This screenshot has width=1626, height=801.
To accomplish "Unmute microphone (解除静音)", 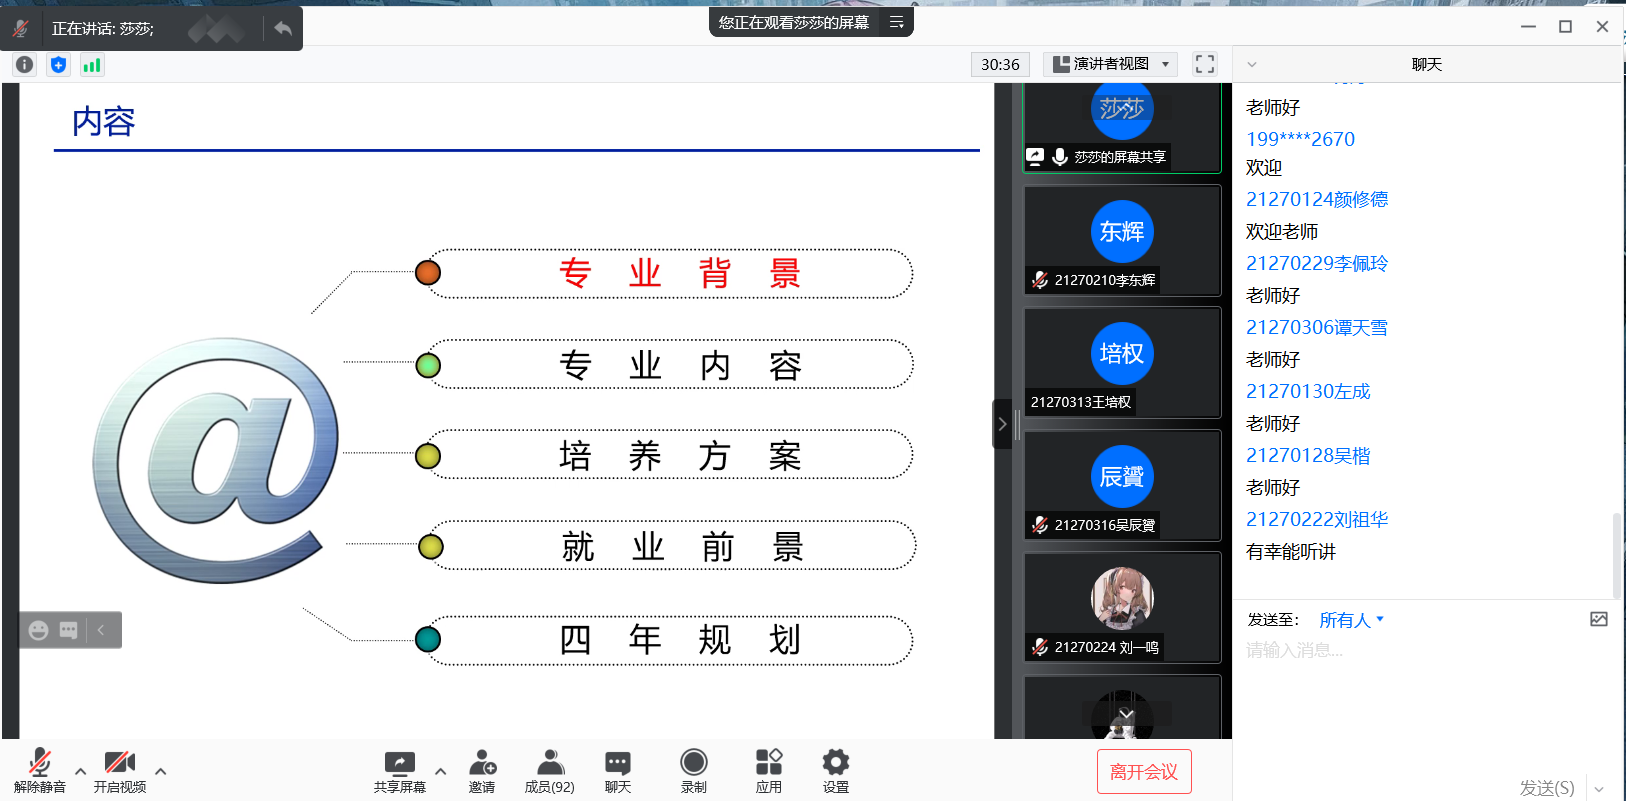I will point(40,771).
